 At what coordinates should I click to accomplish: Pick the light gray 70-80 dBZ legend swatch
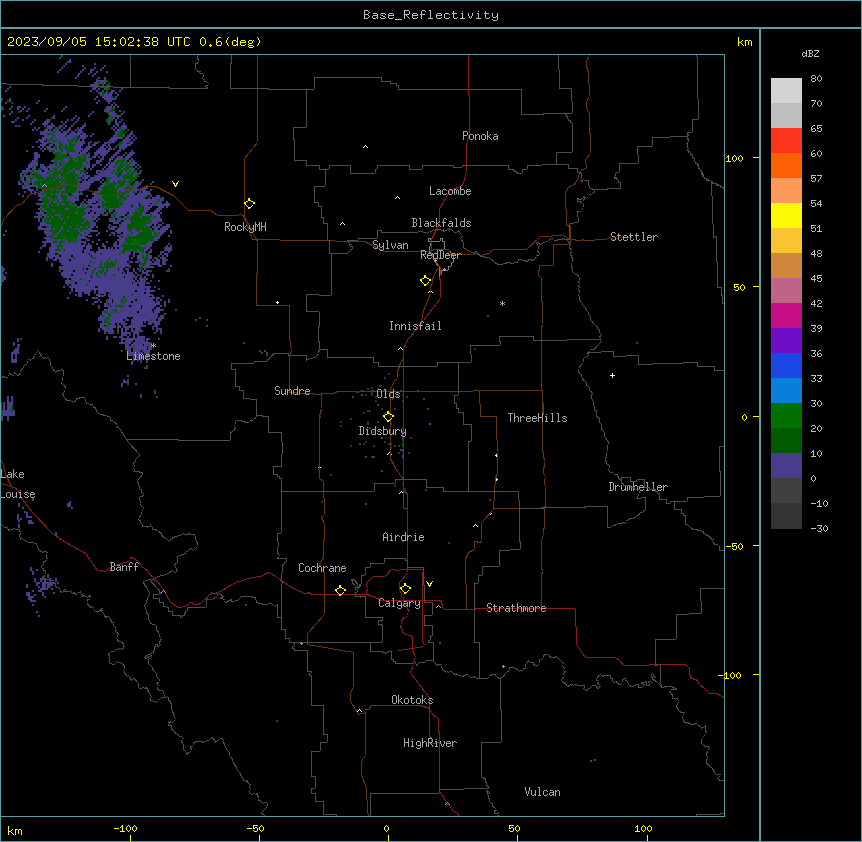click(x=786, y=90)
